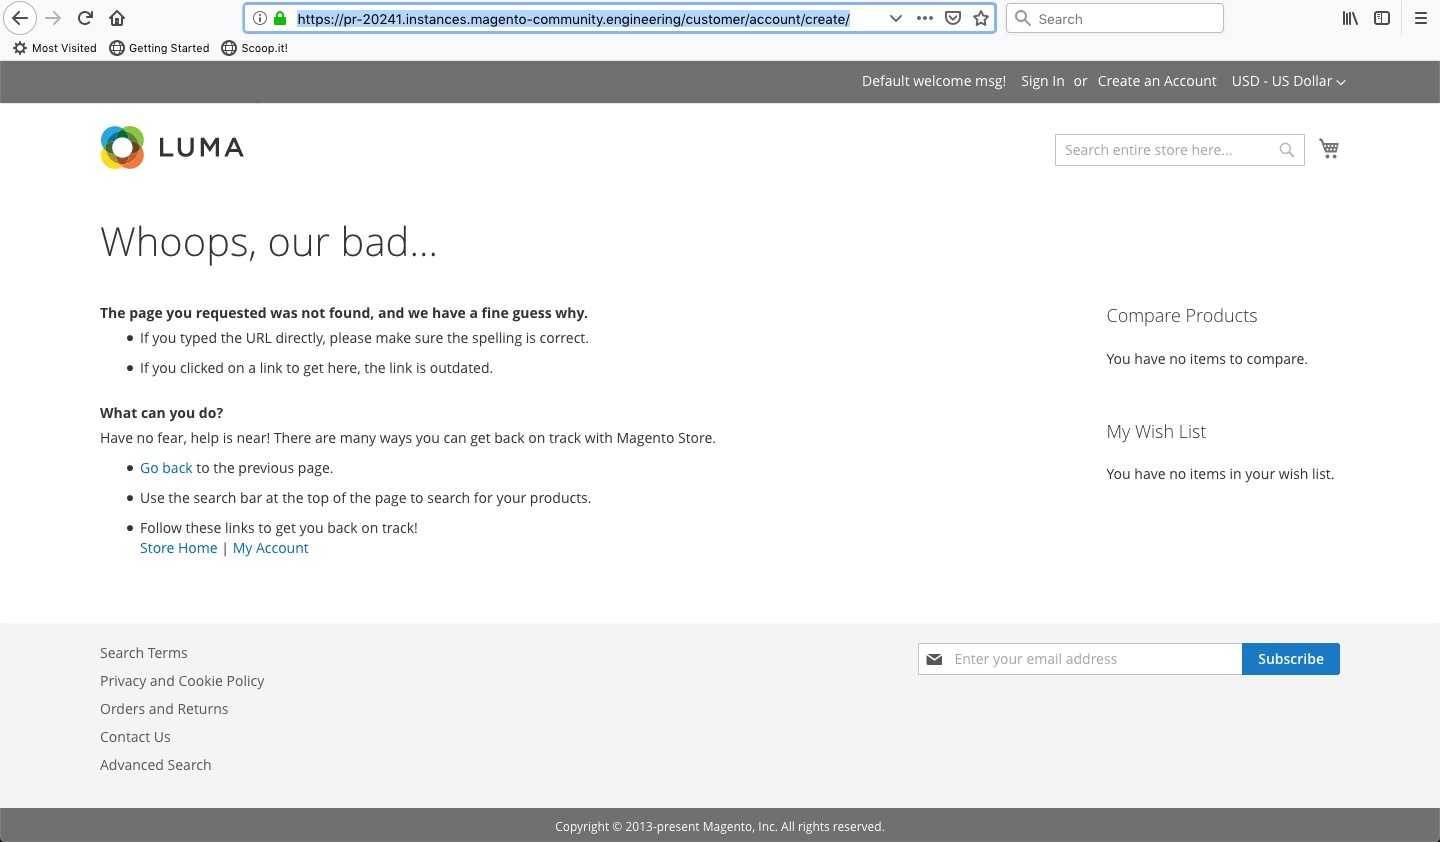Click the browser Search box
Screen dimensions: 1440x842
pyautogui.click(x=1114, y=18)
